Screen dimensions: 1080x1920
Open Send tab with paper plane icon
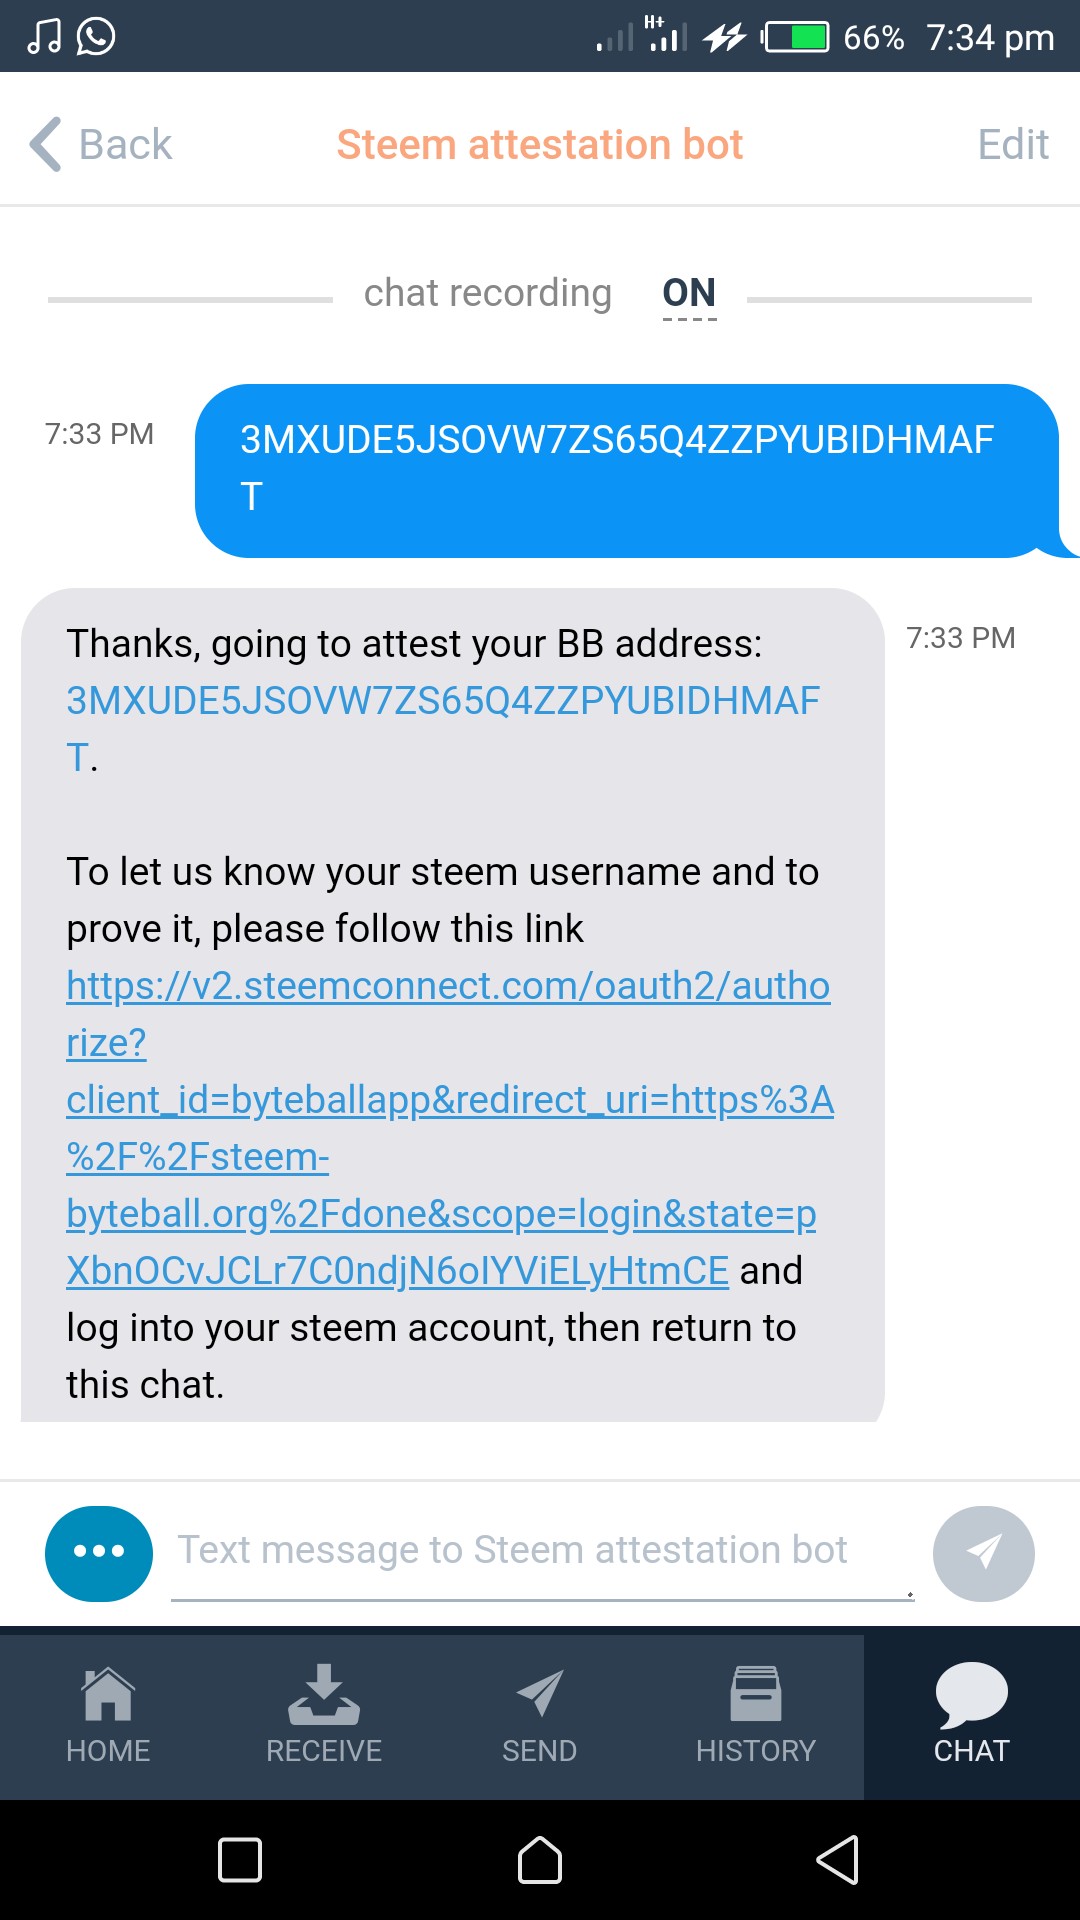coord(540,1714)
